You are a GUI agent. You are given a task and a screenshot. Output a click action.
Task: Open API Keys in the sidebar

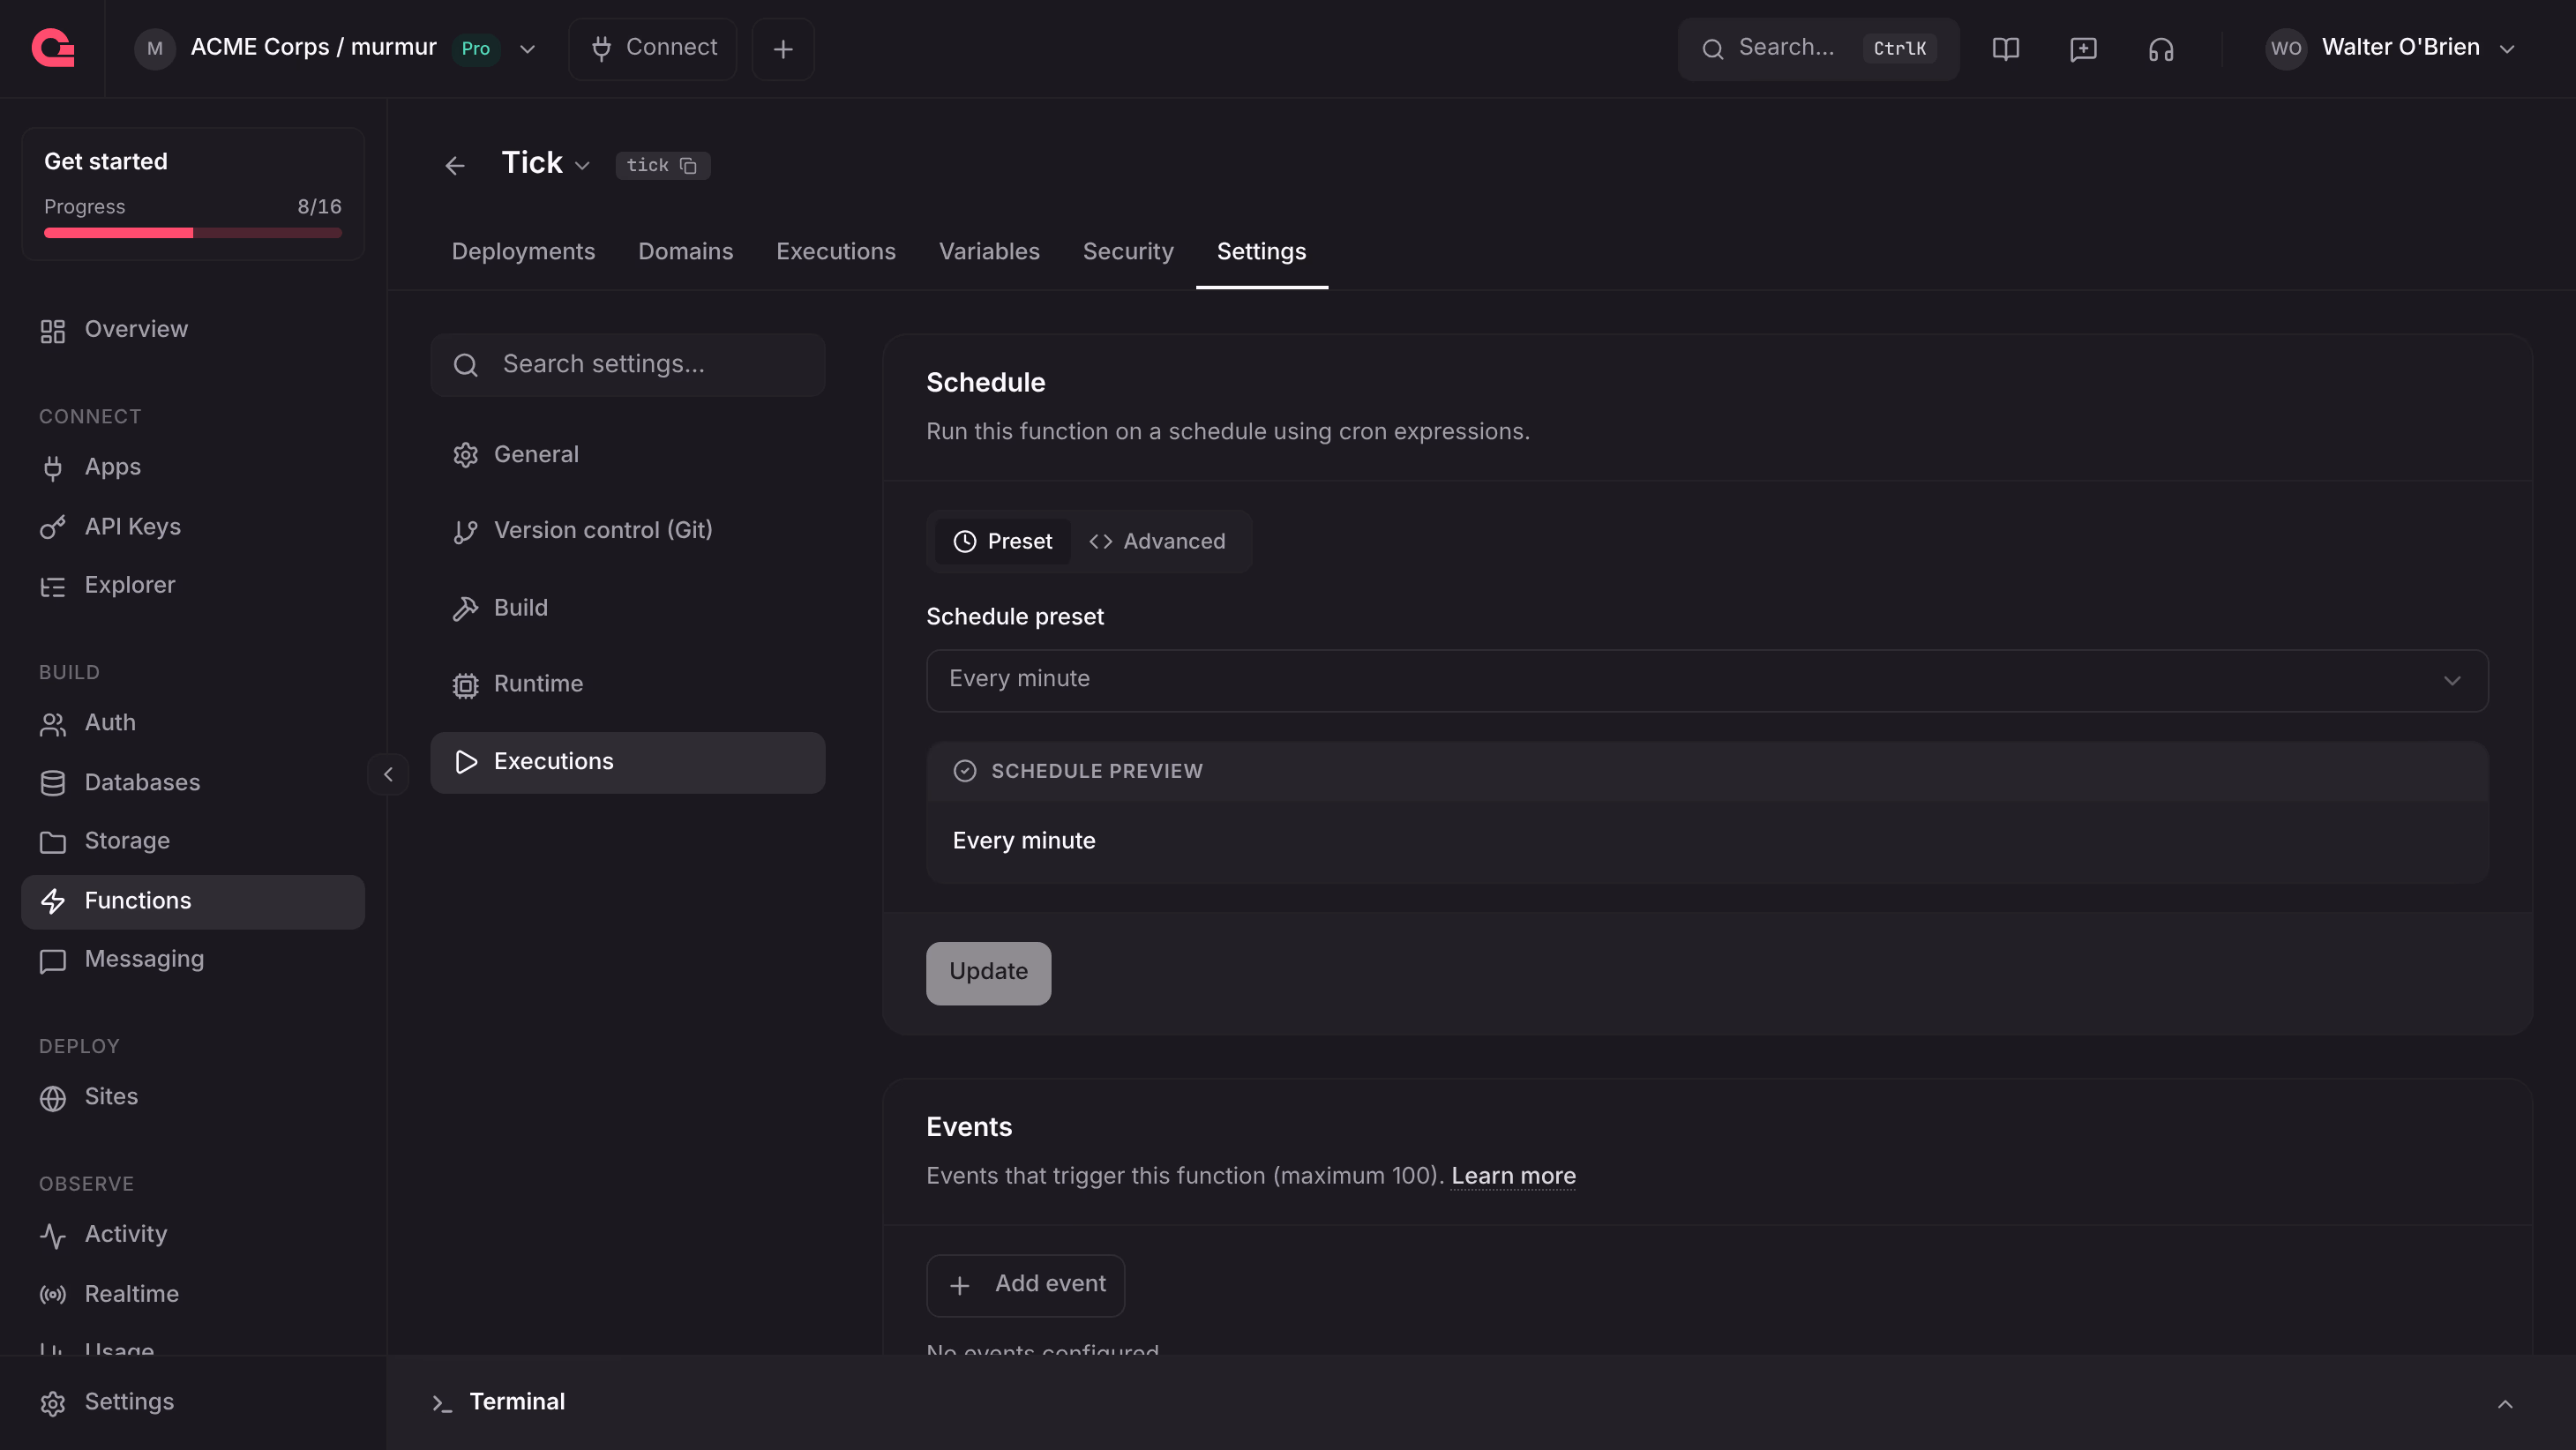click(193, 526)
